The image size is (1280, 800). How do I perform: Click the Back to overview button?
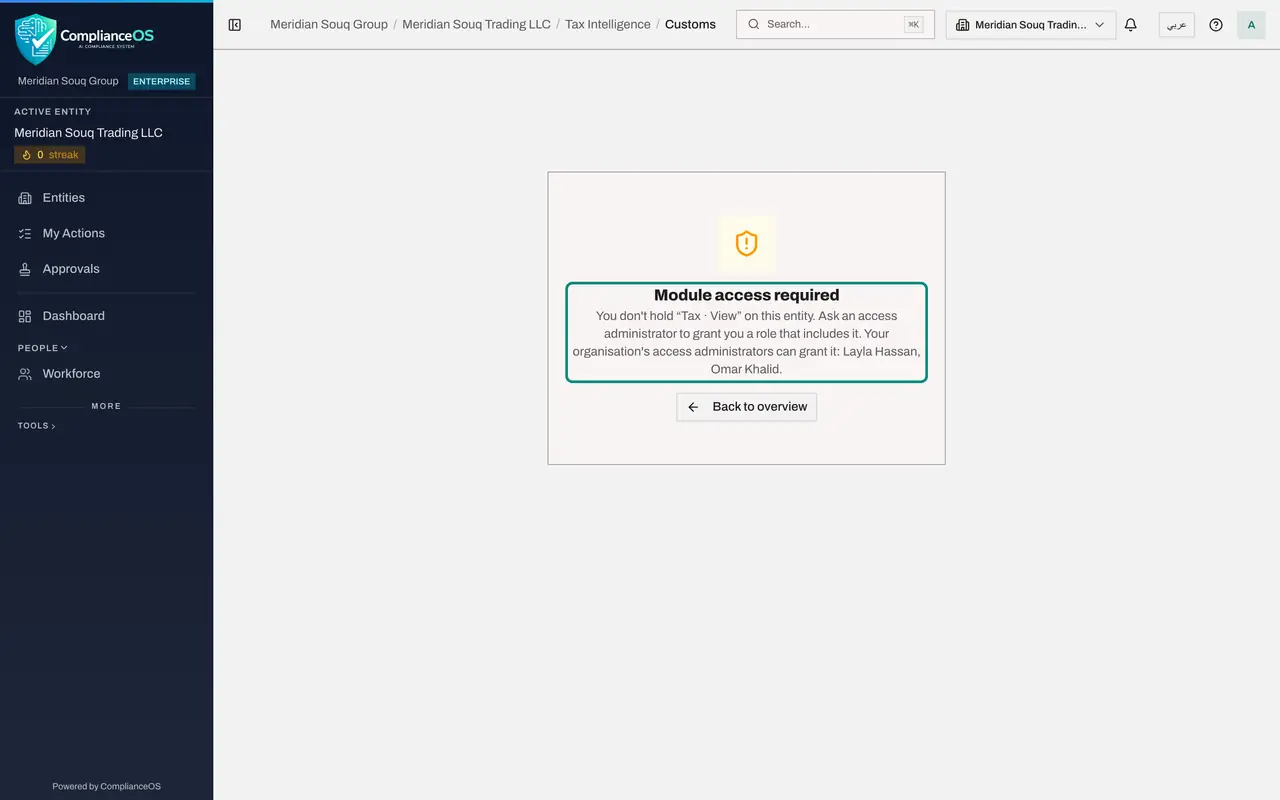tap(747, 407)
